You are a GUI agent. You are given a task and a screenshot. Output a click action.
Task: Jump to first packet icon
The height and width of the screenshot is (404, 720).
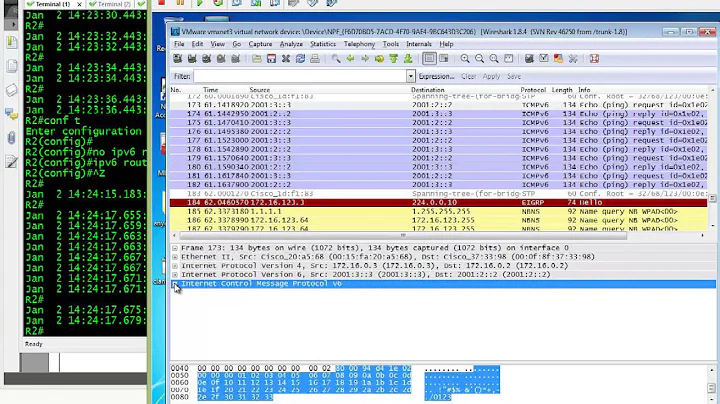[x=394, y=59]
